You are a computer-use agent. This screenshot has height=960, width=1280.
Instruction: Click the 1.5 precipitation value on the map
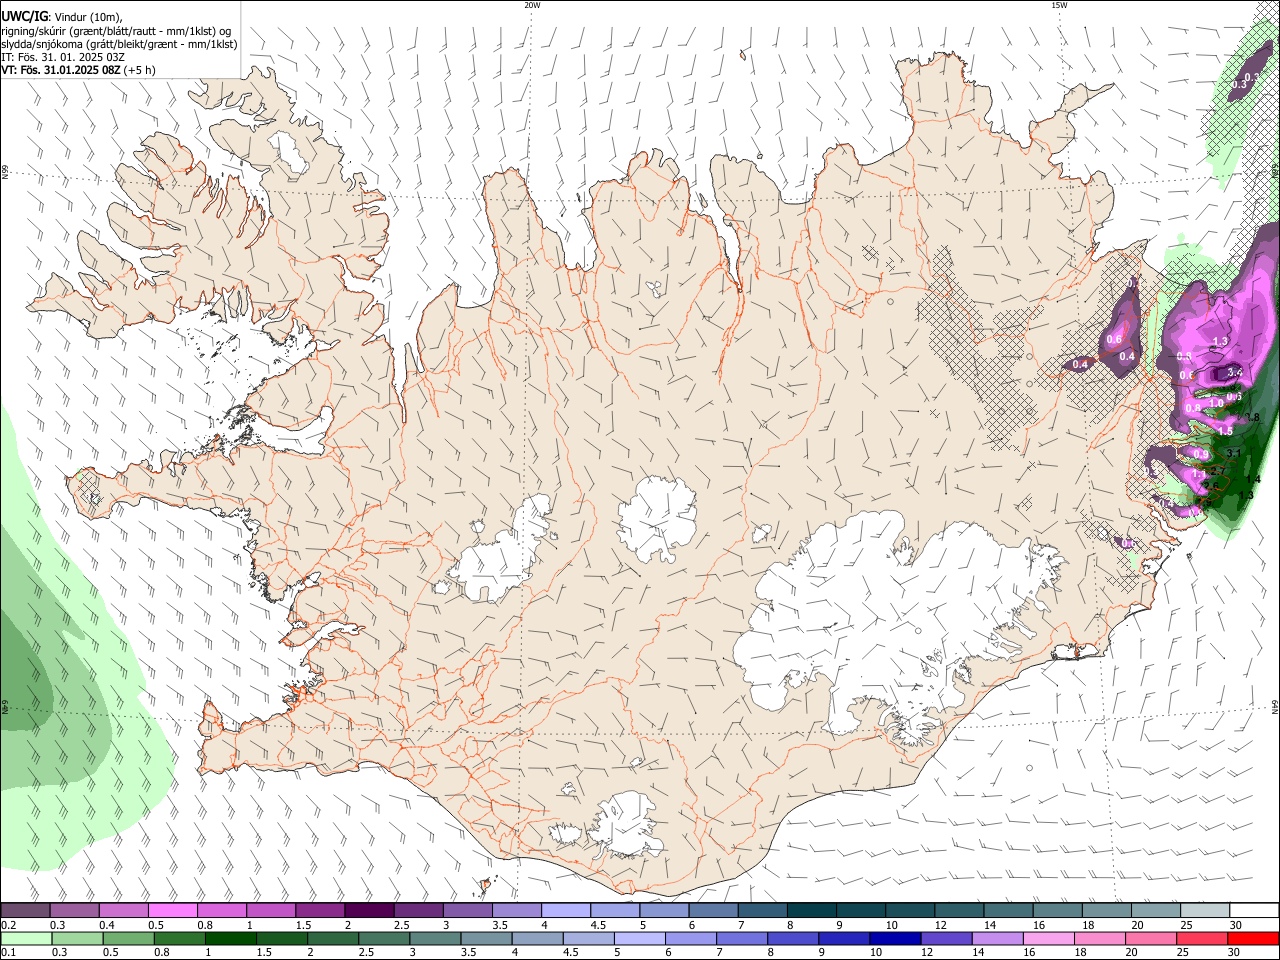click(1226, 431)
